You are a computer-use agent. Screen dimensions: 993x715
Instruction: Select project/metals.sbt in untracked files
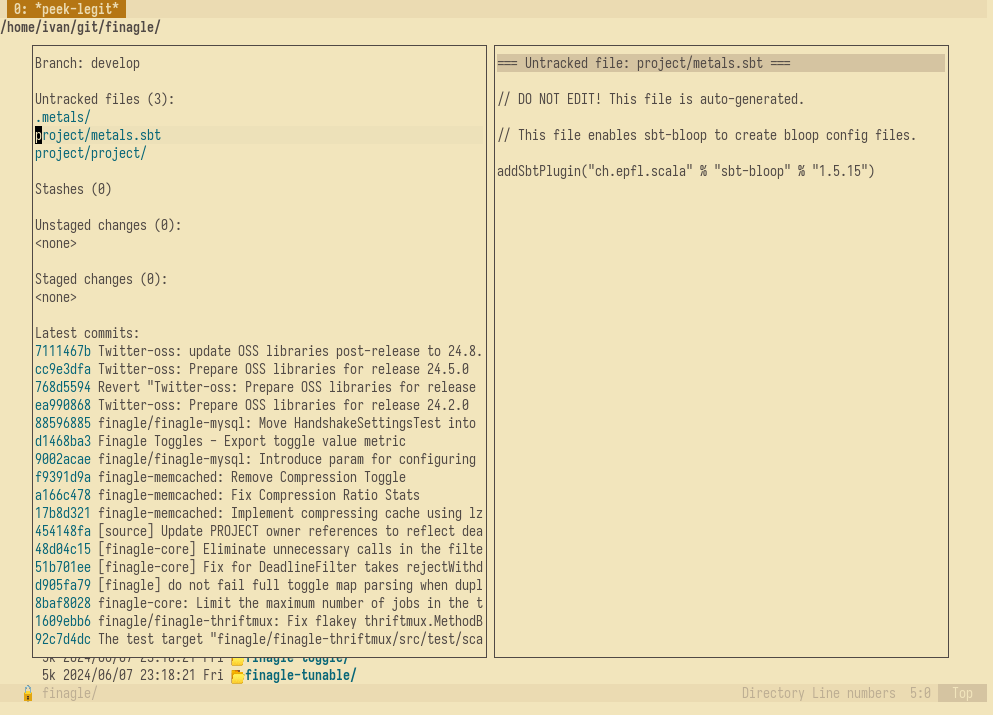(x=98, y=135)
